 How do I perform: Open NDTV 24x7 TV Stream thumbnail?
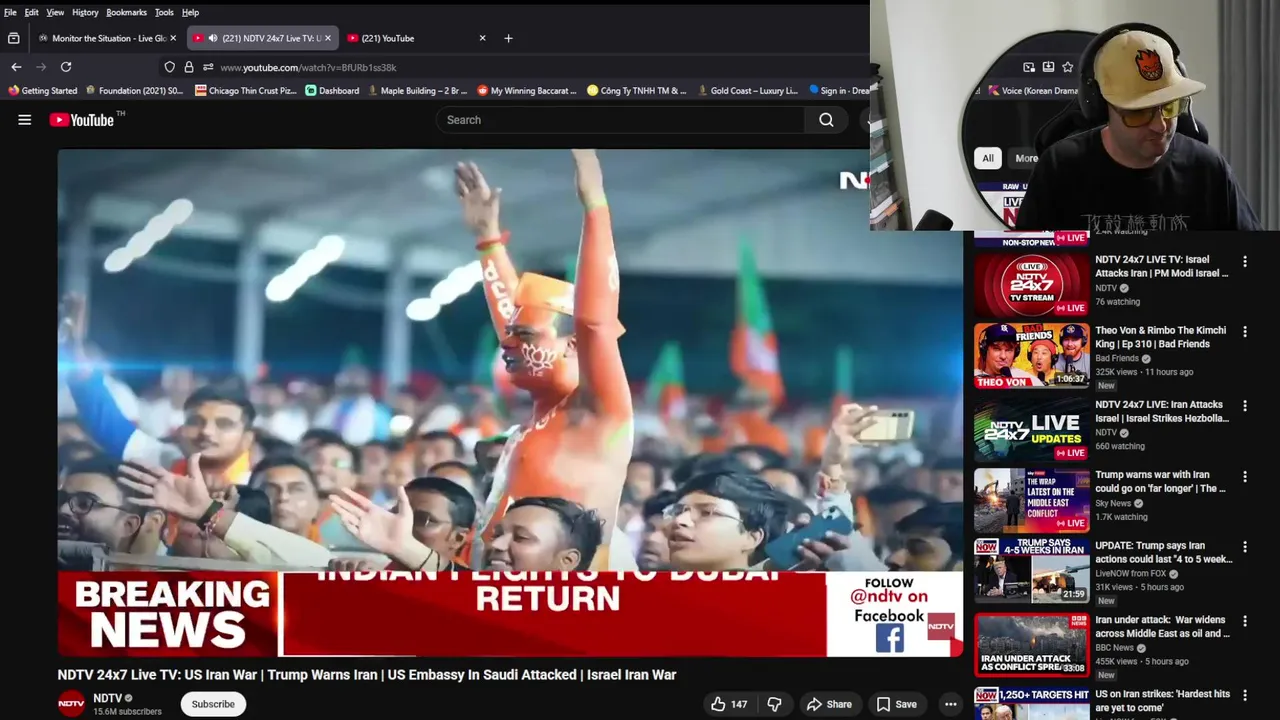point(1032,284)
